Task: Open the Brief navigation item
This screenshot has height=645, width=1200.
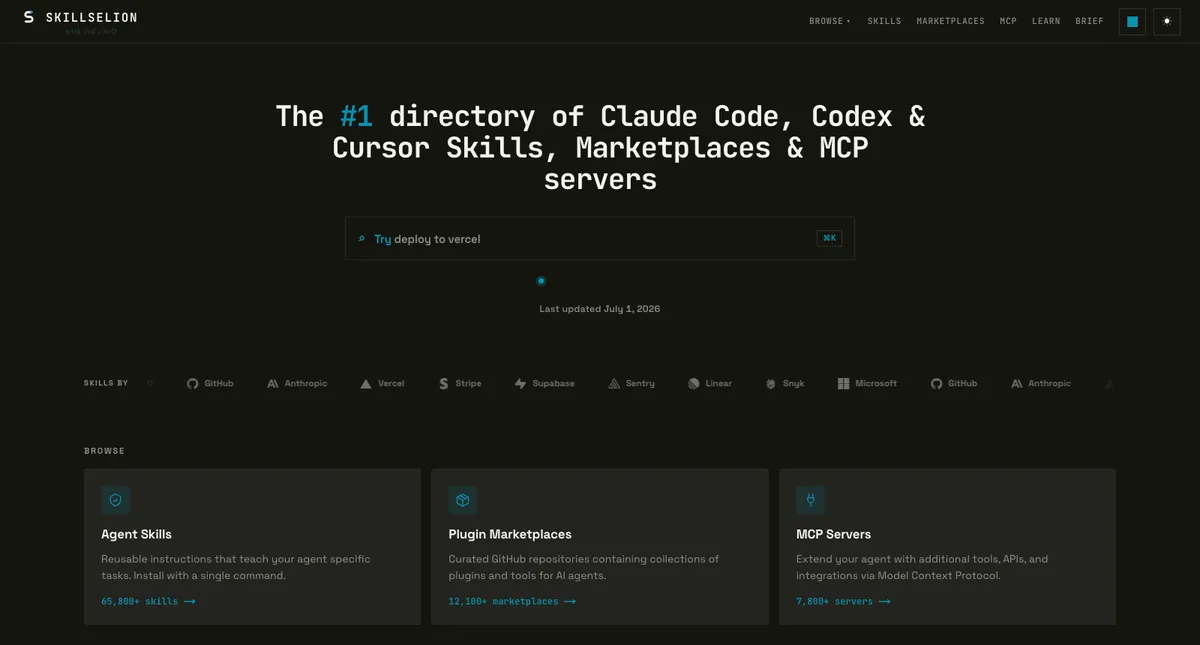Action: pos(1089,21)
